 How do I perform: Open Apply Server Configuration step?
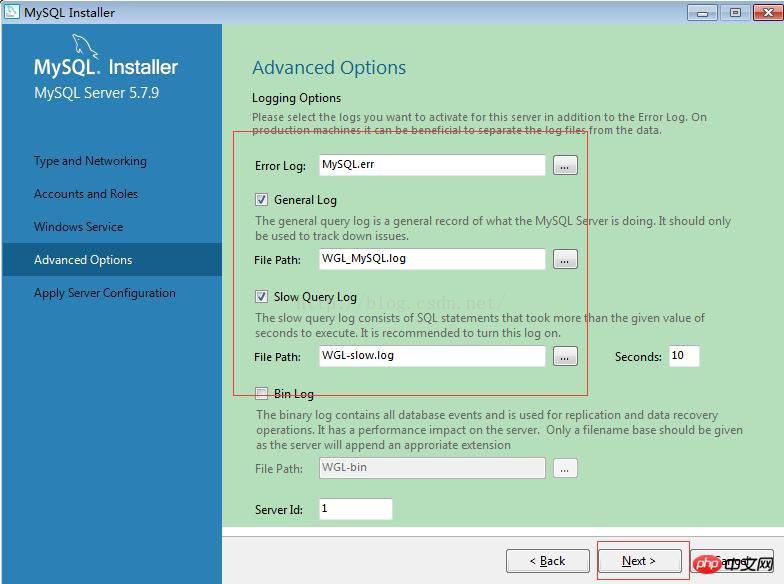click(104, 293)
